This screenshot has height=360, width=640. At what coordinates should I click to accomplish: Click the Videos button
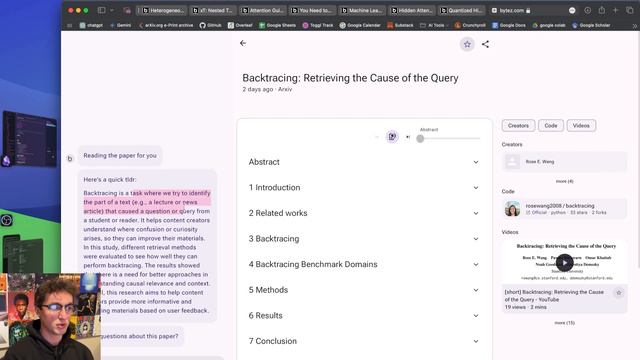[x=581, y=126]
